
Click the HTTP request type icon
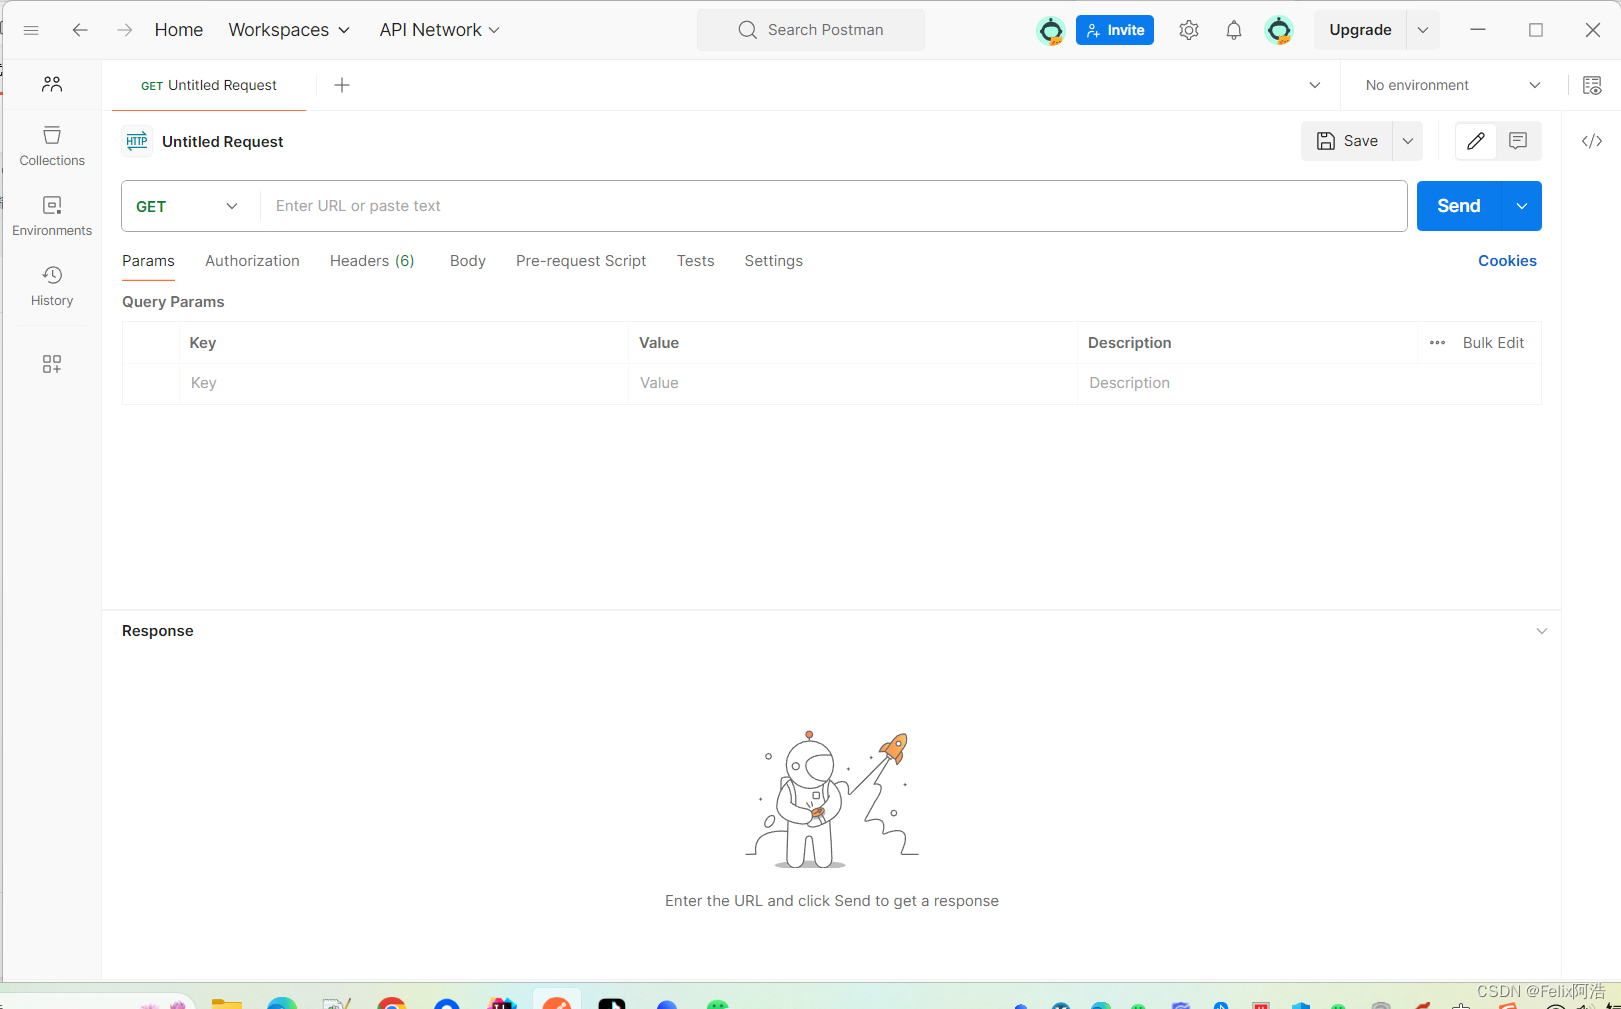click(x=137, y=141)
